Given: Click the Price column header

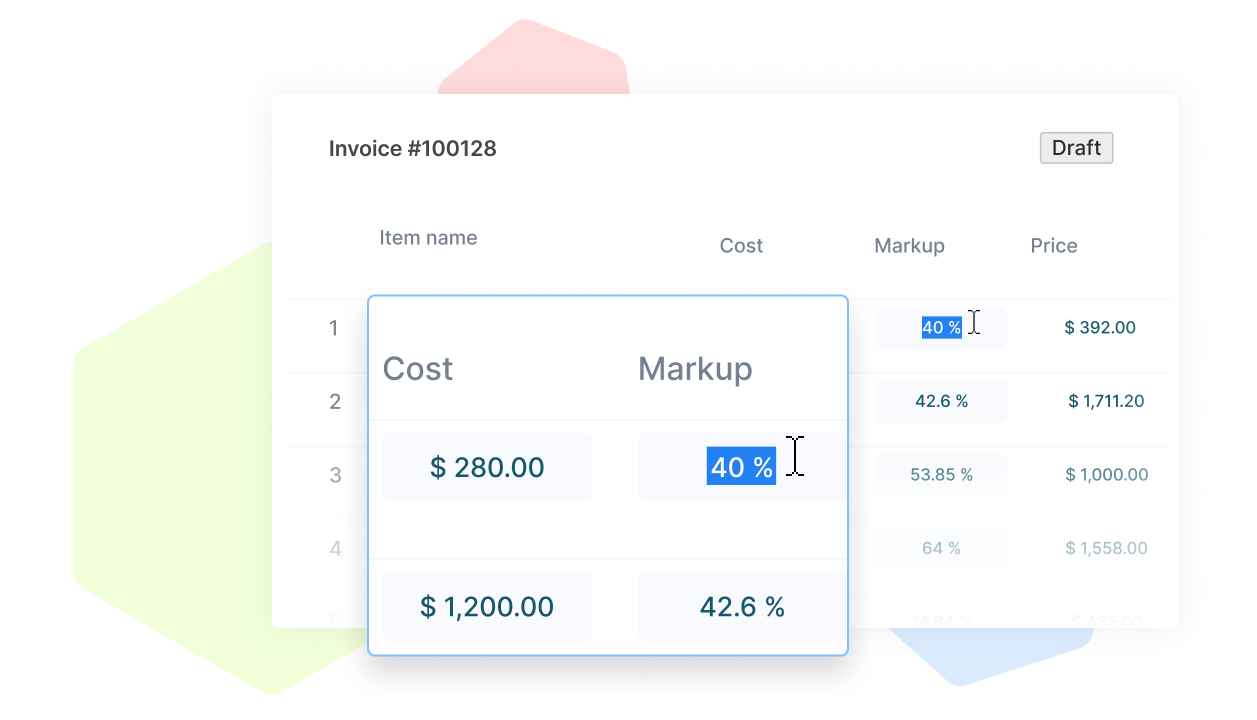Looking at the screenshot, I should (1054, 245).
